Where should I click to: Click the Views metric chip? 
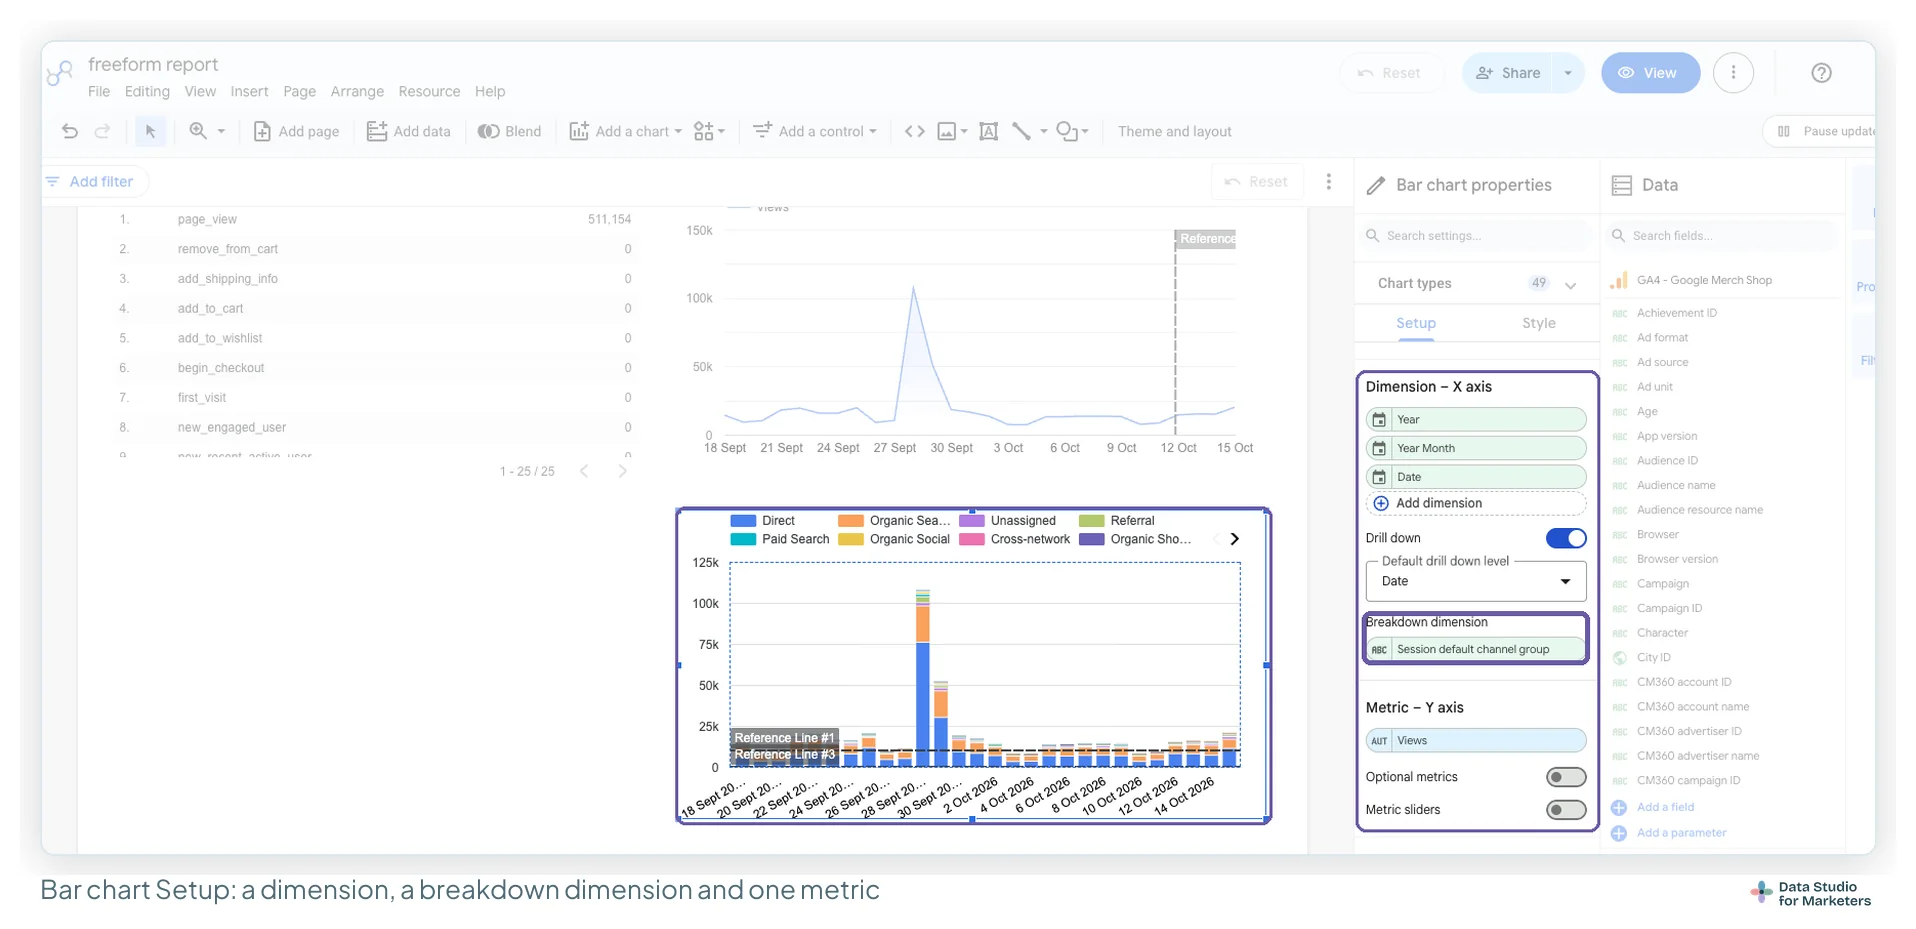point(1476,741)
